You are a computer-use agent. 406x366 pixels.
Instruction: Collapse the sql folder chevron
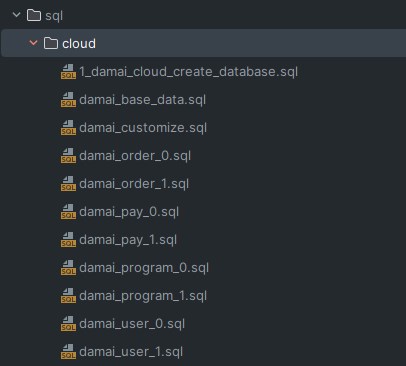tap(16, 15)
